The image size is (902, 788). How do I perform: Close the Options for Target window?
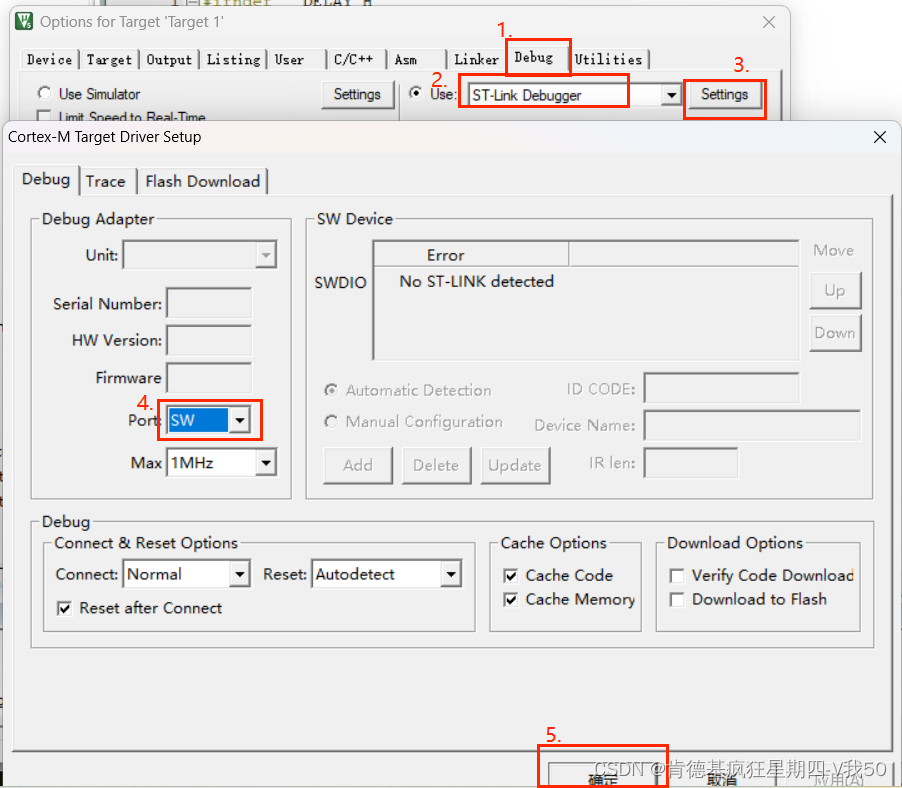click(769, 22)
